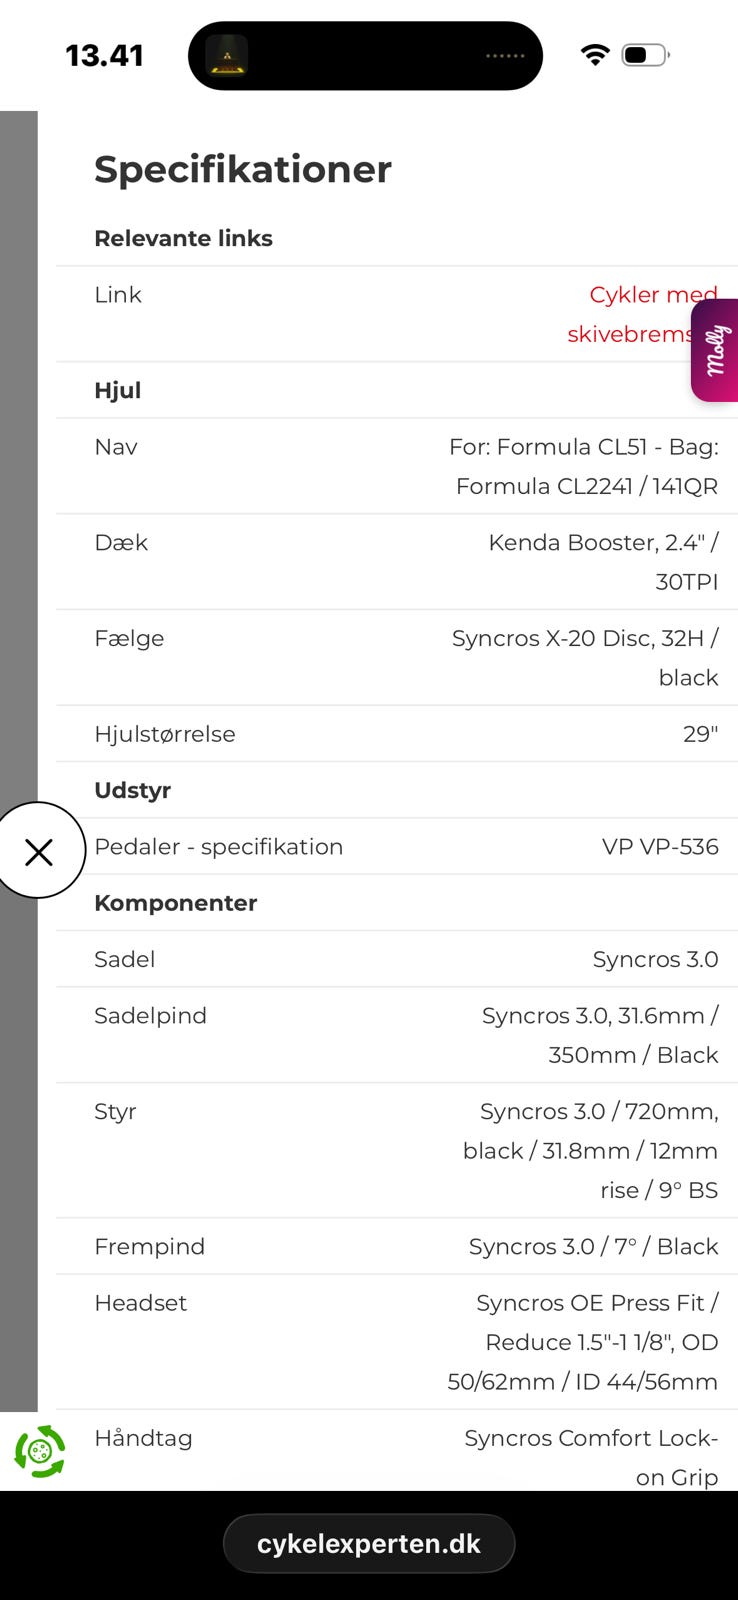Tap the Hjulstørrelse row label
The width and height of the screenshot is (738, 1600).
point(164,734)
